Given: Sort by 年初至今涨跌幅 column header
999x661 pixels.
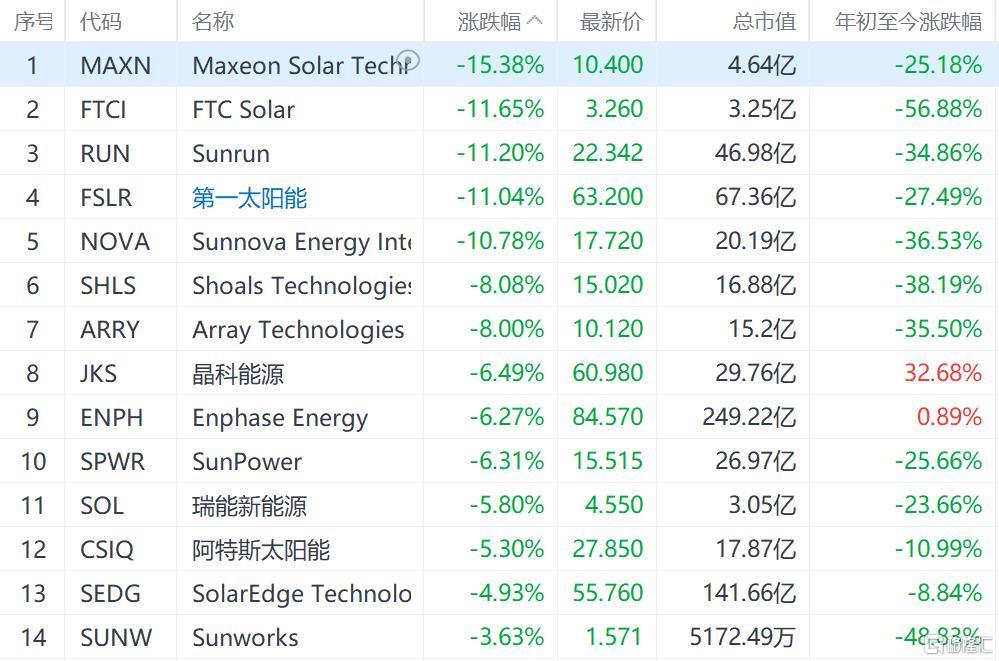Looking at the screenshot, I should click(909, 22).
